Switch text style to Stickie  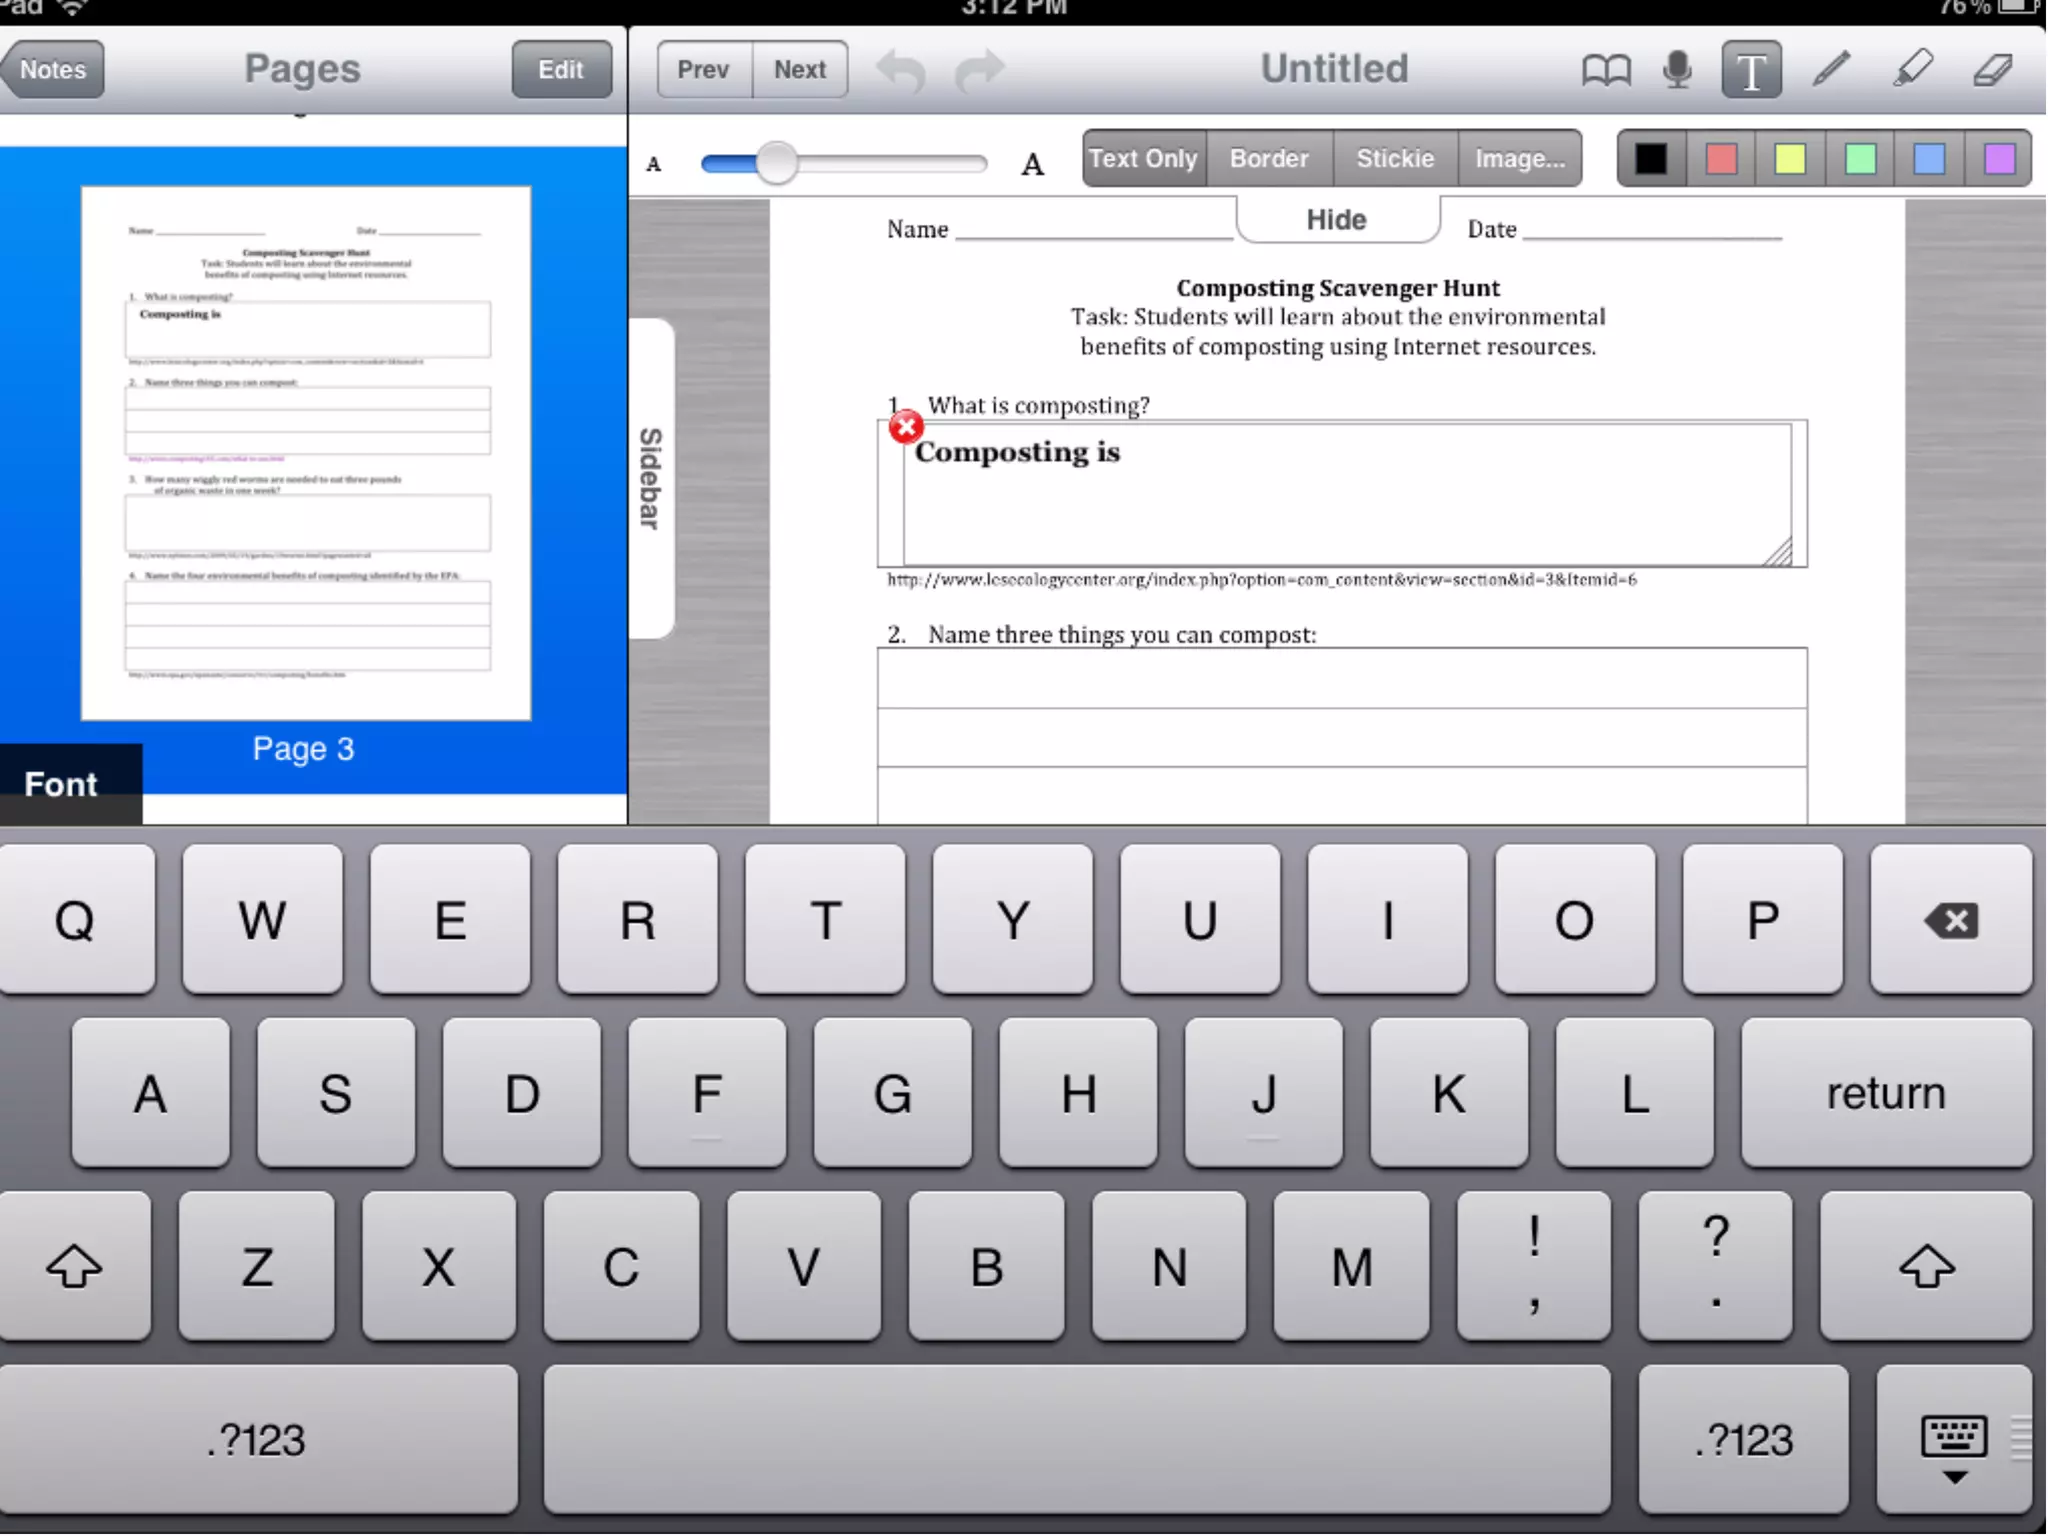(1395, 159)
